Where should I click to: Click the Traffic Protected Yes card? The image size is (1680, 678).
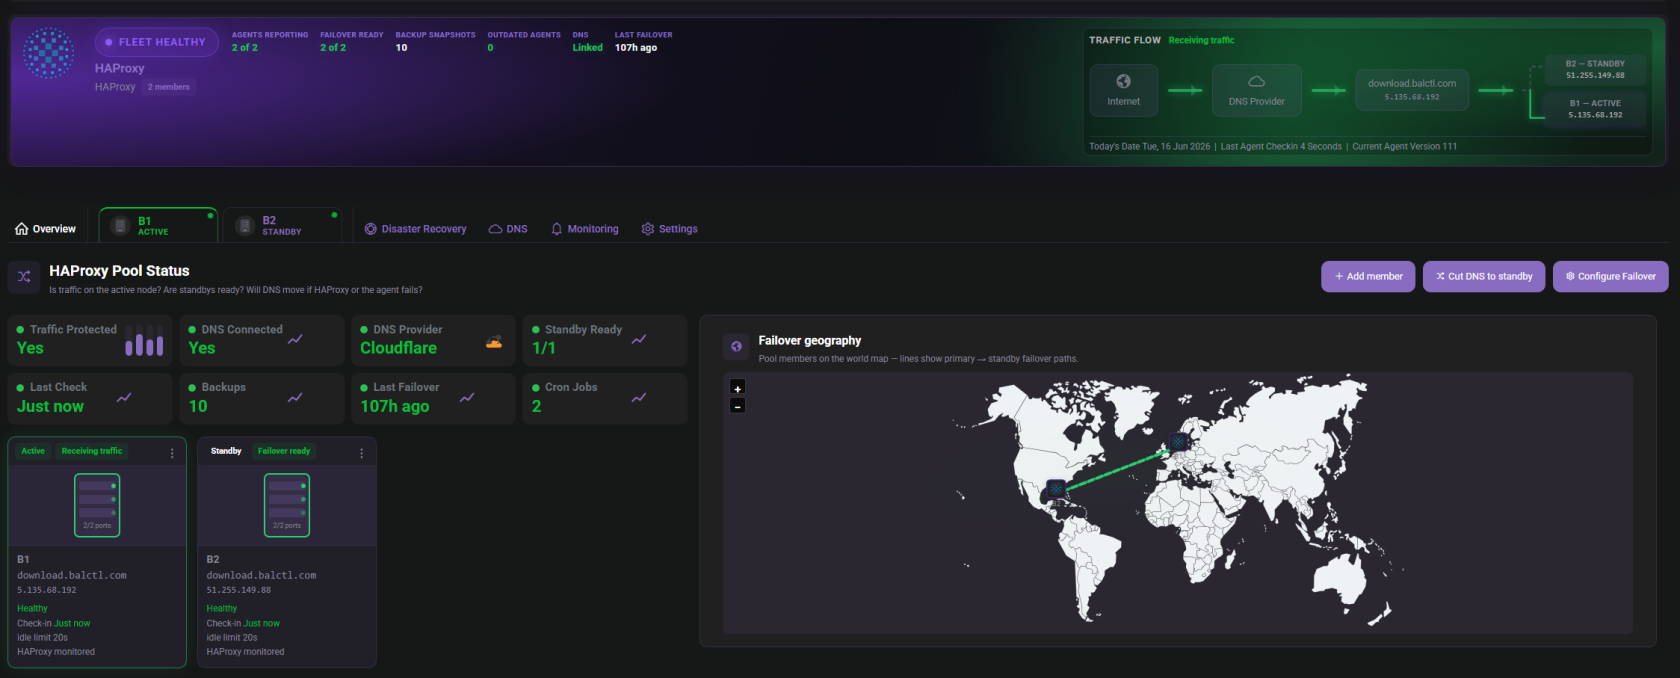(90, 340)
